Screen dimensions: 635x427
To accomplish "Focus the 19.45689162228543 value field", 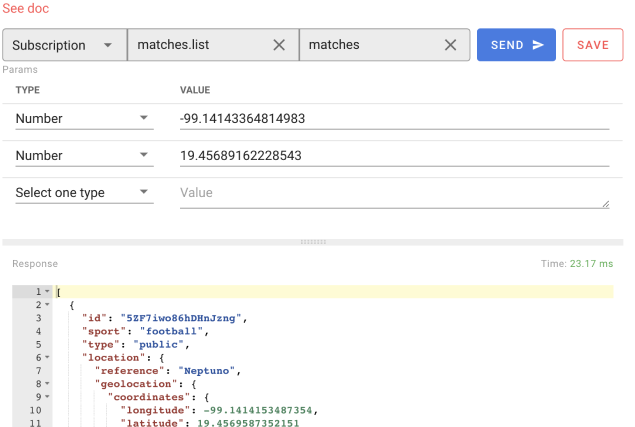I will [x=394, y=156].
